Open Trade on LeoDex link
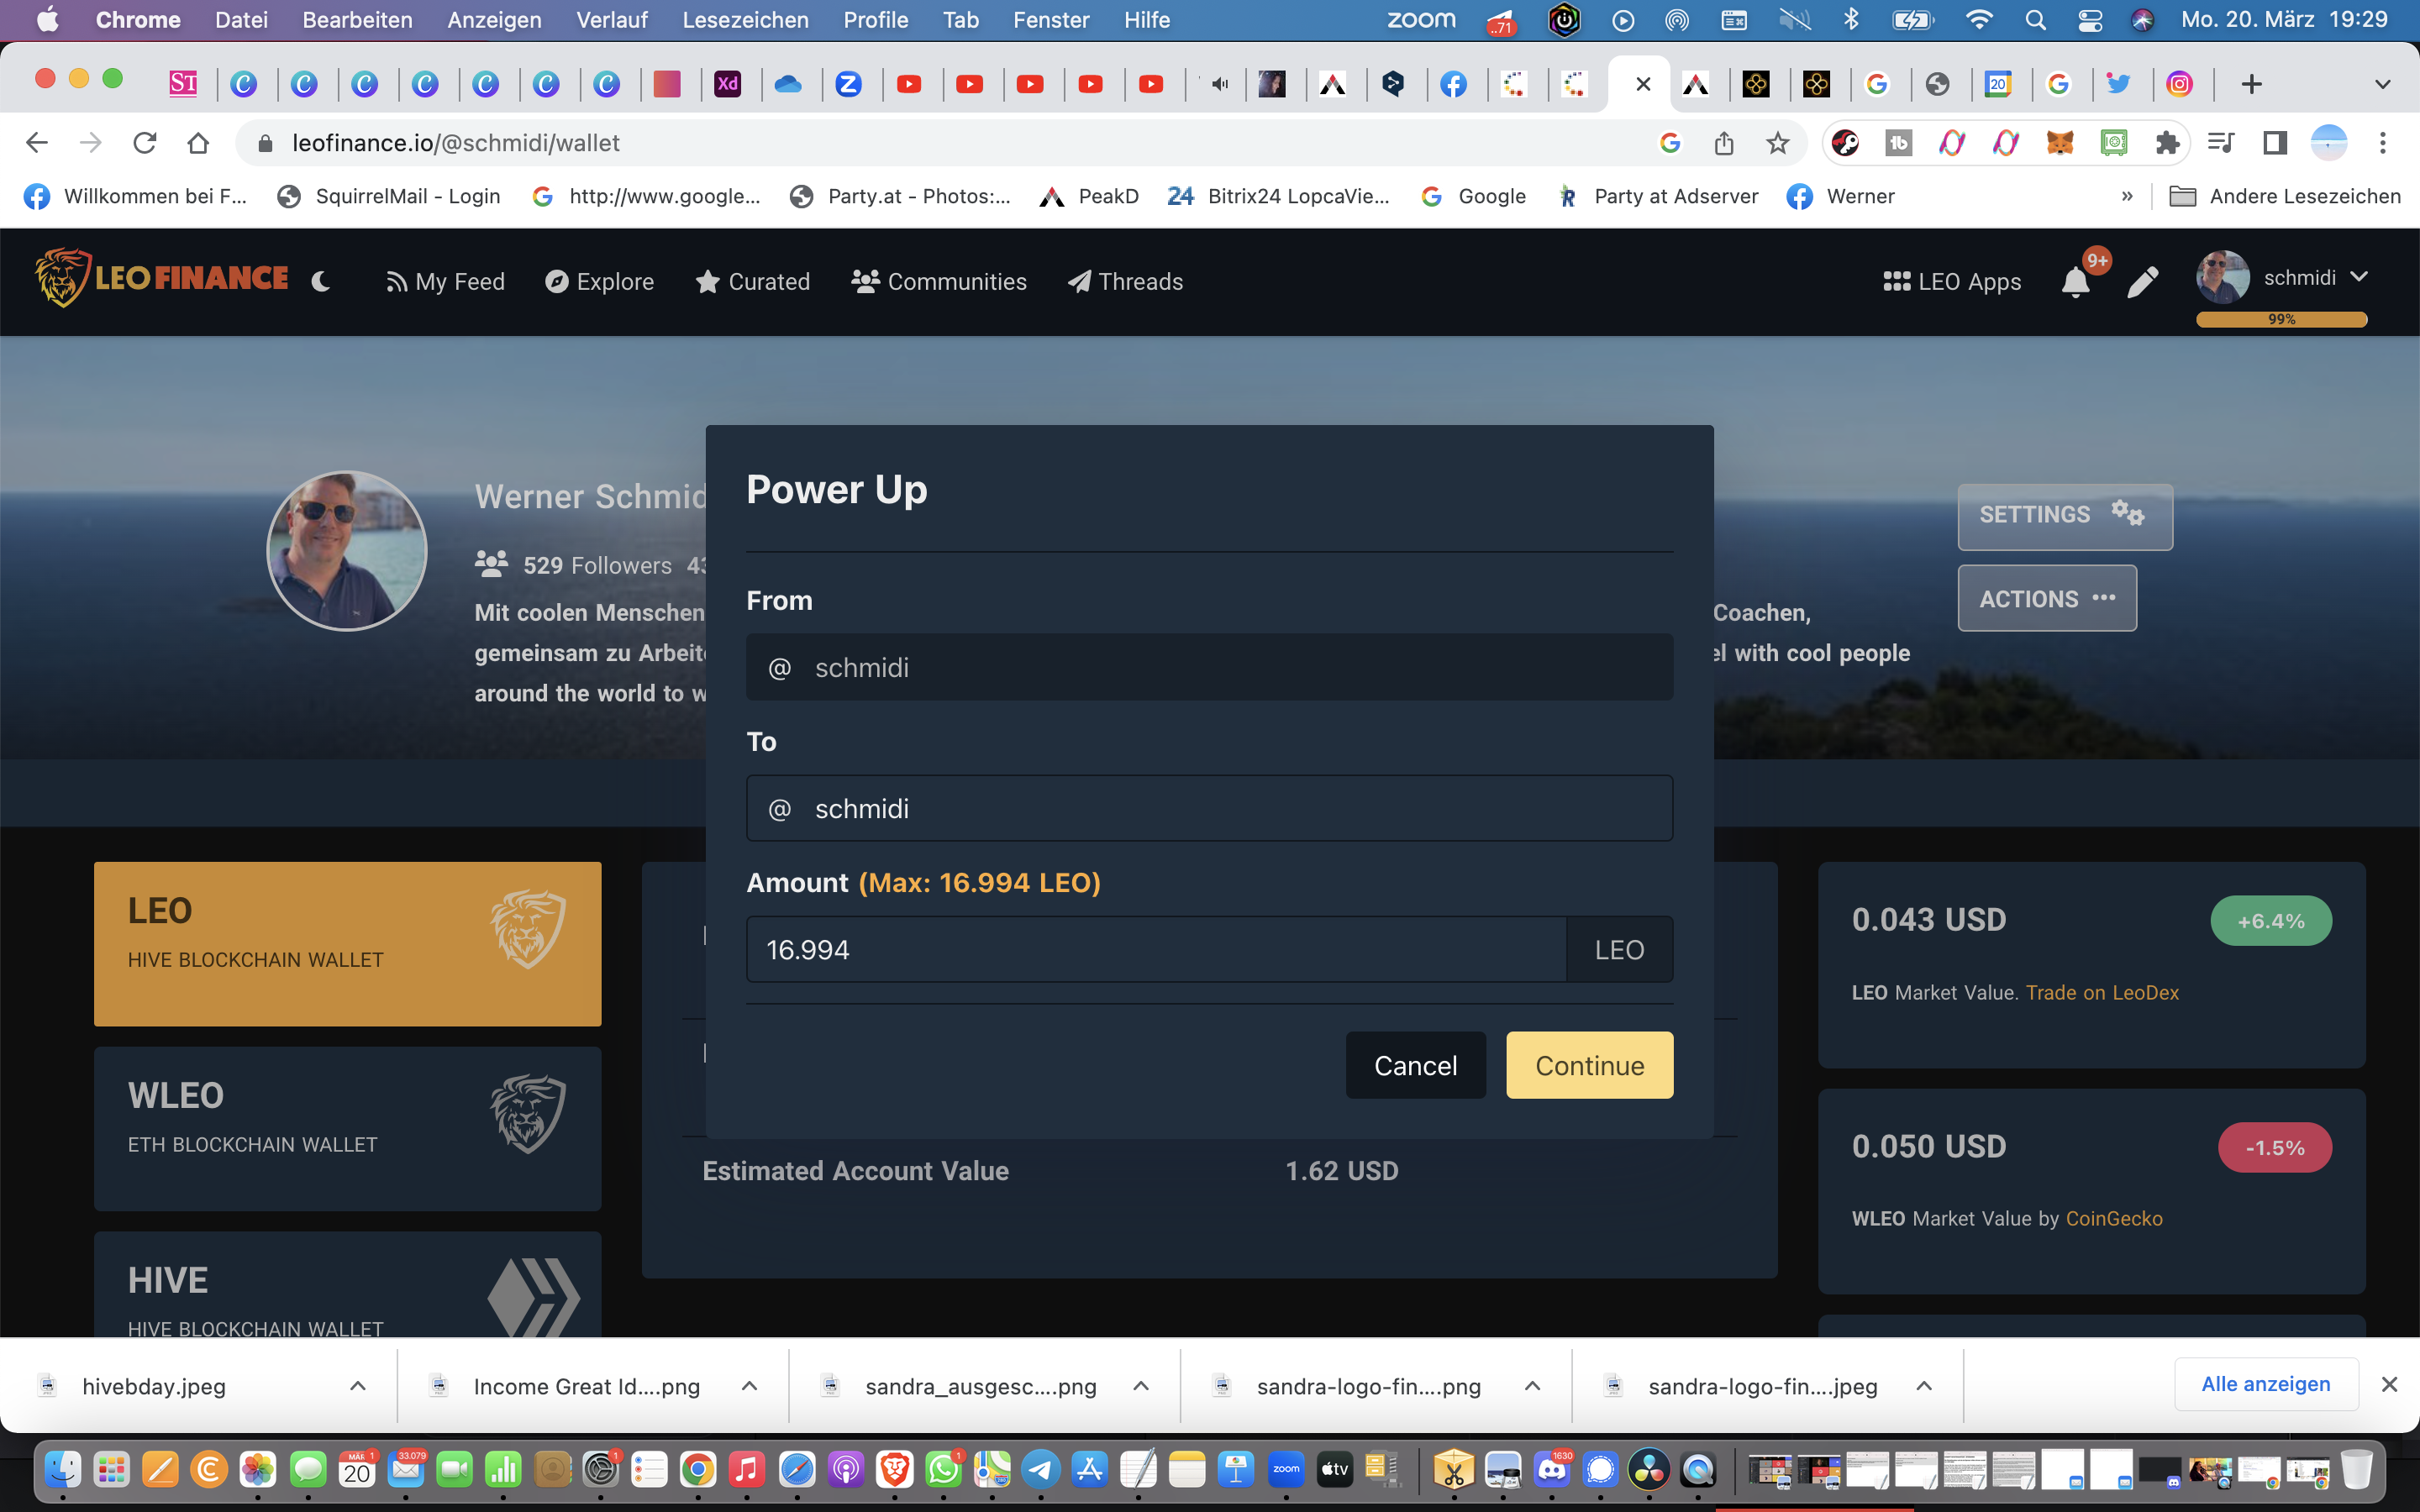This screenshot has width=2420, height=1512. coord(2102,993)
